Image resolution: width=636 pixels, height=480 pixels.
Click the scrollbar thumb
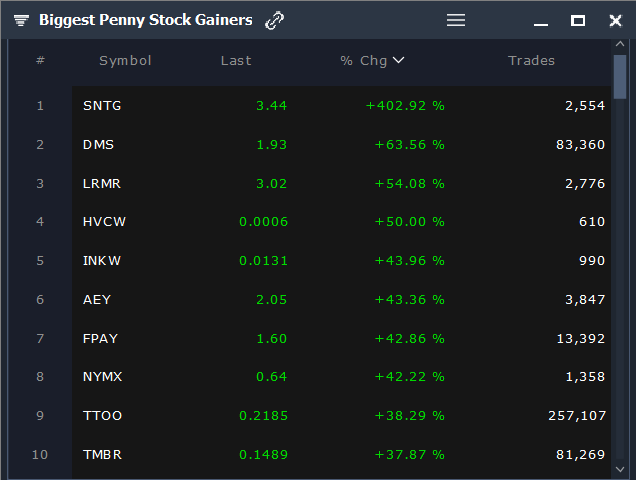pyautogui.click(x=620, y=77)
